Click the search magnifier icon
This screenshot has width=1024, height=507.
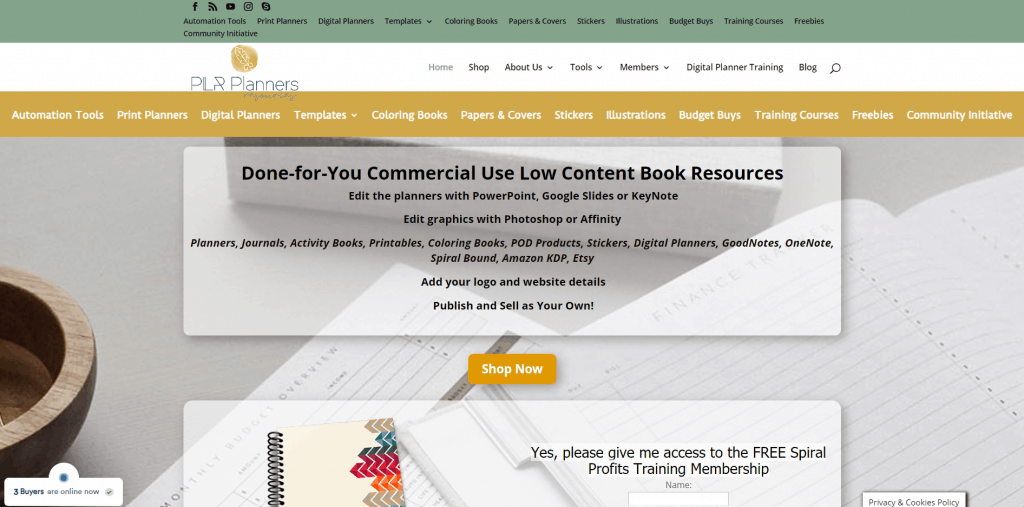tap(835, 68)
